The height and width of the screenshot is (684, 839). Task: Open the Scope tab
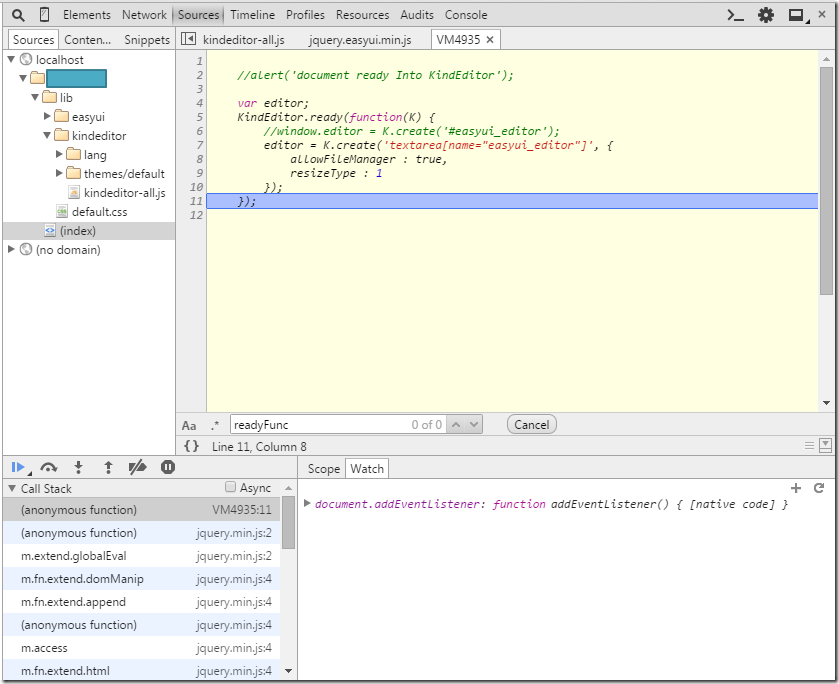[323, 468]
